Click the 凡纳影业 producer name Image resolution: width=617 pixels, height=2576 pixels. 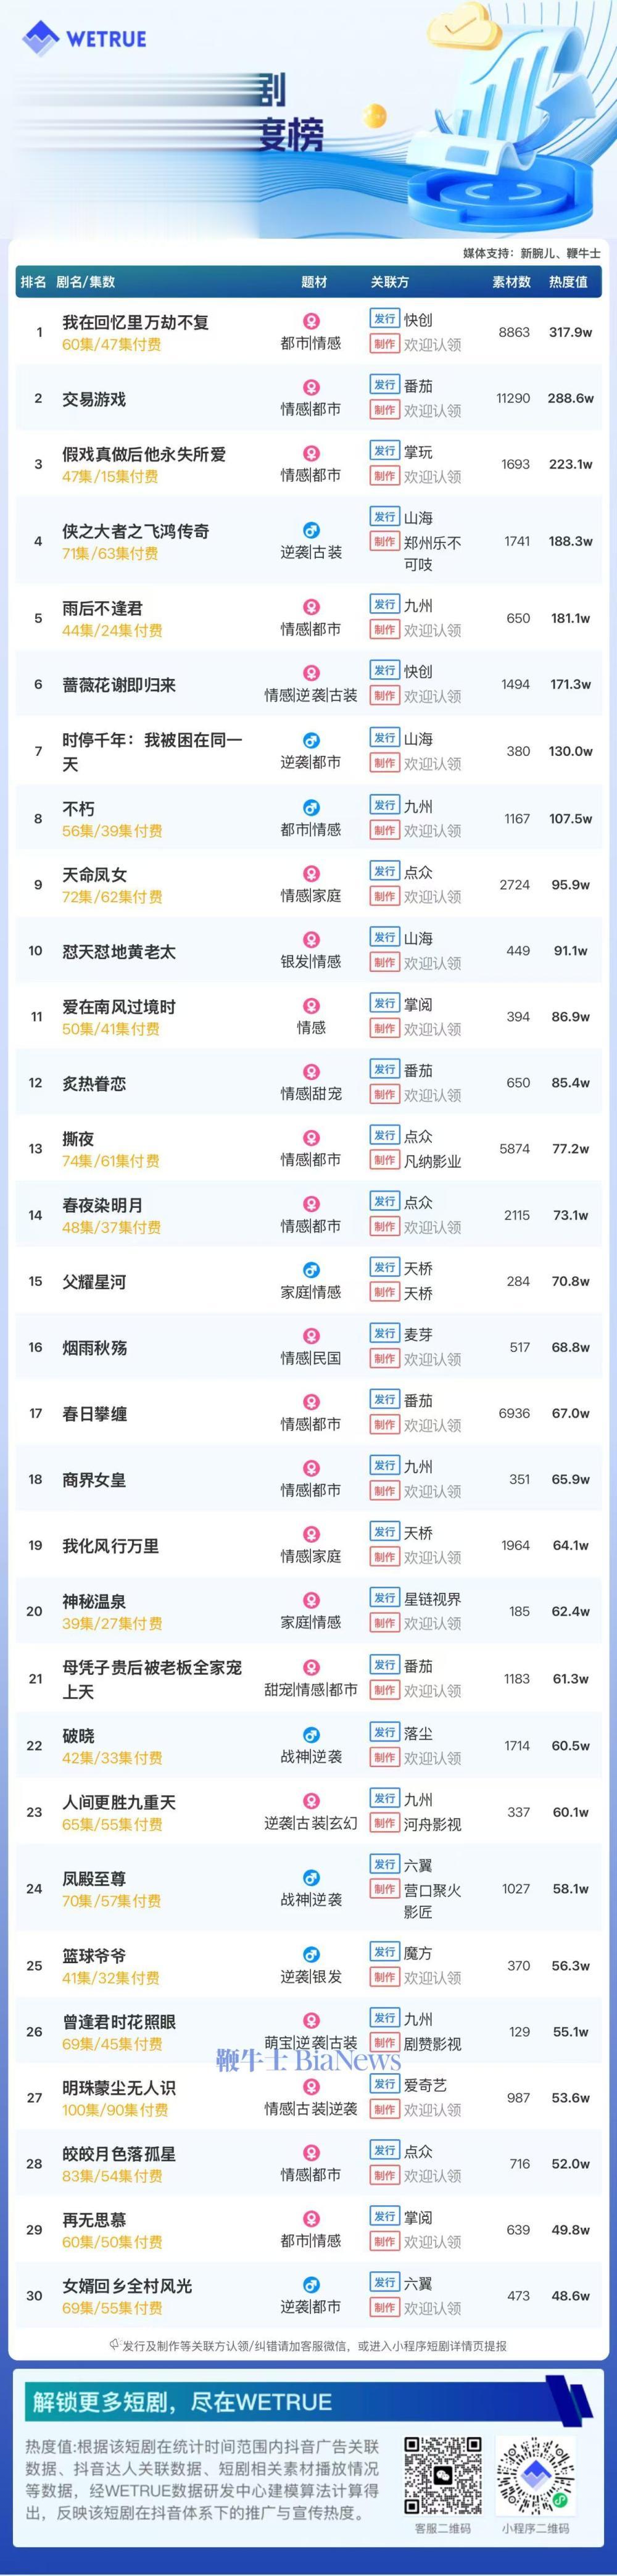[x=432, y=1161]
